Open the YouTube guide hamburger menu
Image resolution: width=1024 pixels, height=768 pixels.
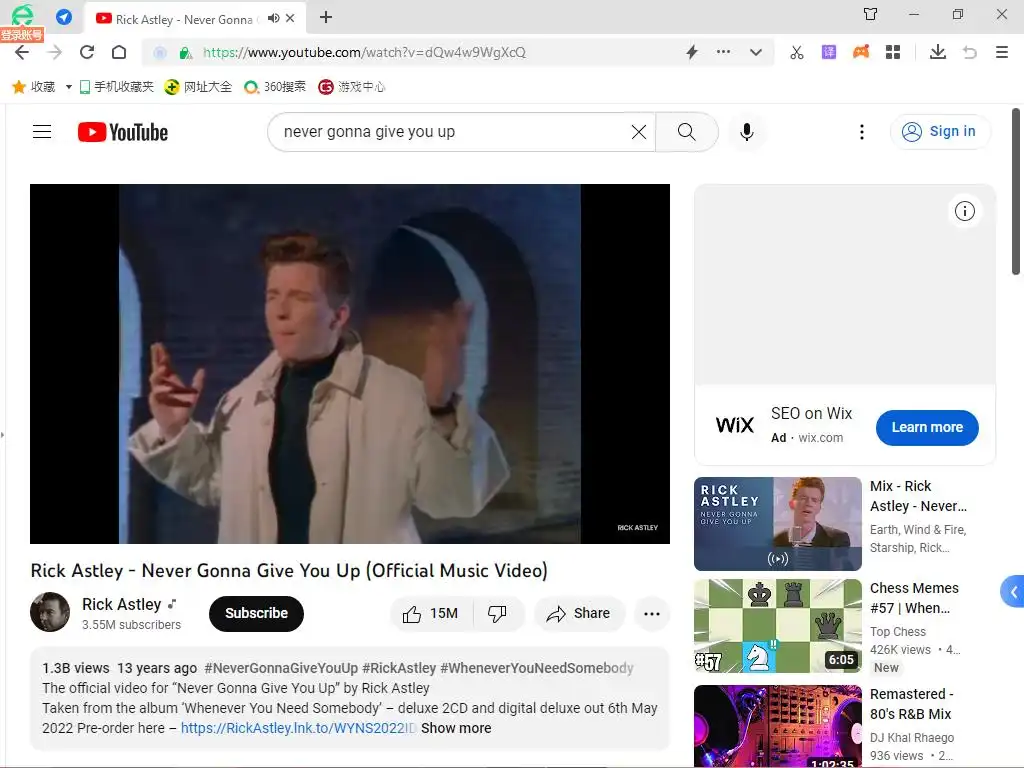[42, 132]
